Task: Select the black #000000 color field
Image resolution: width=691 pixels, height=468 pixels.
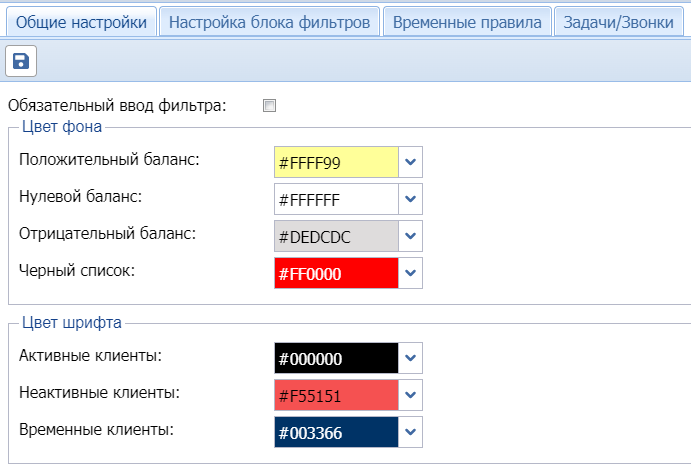Action: [x=336, y=358]
